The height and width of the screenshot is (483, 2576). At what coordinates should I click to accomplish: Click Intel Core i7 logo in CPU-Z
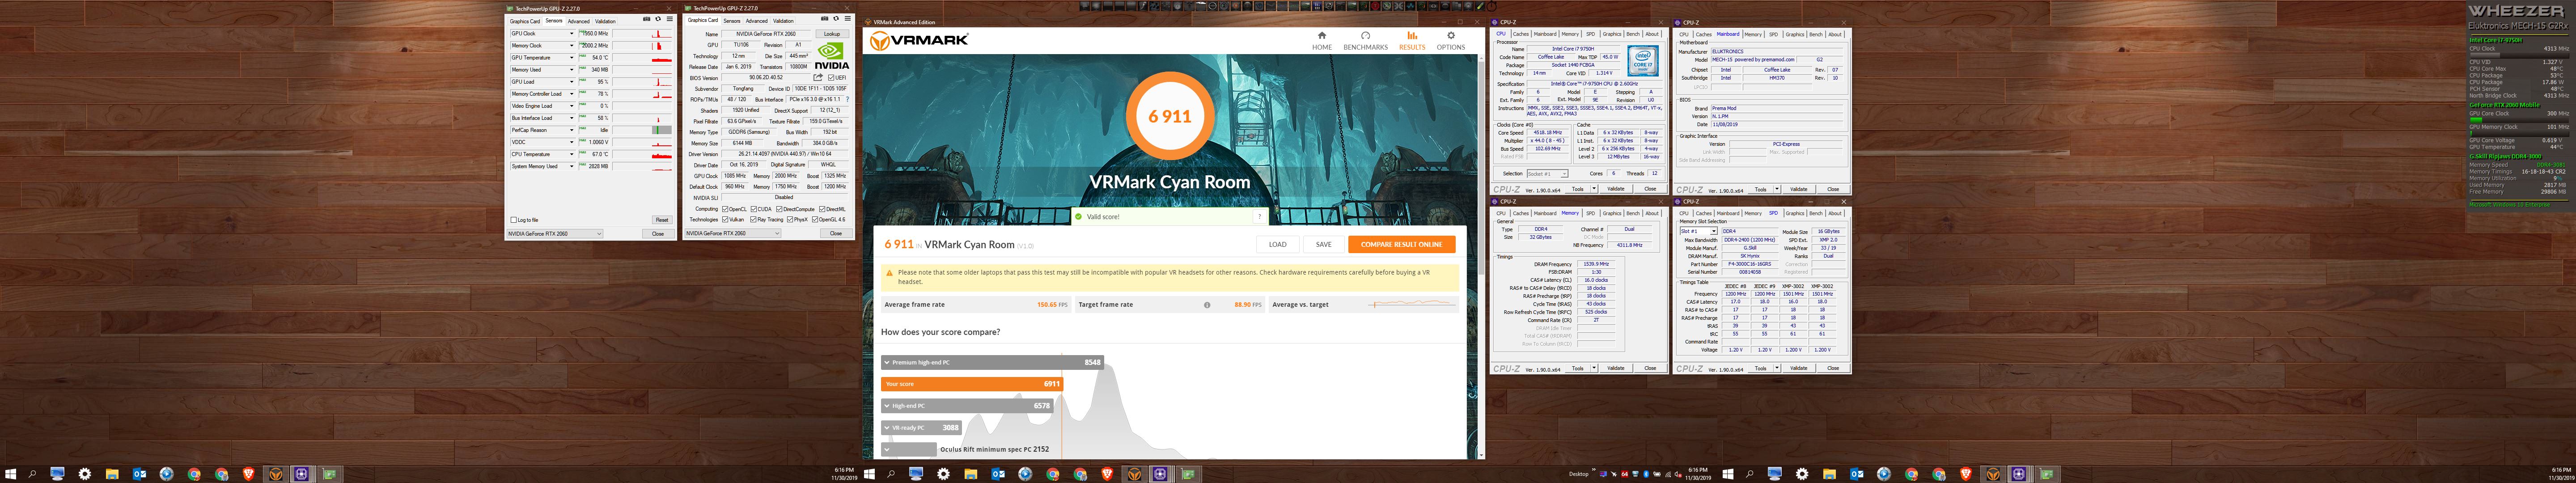pyautogui.click(x=1643, y=61)
